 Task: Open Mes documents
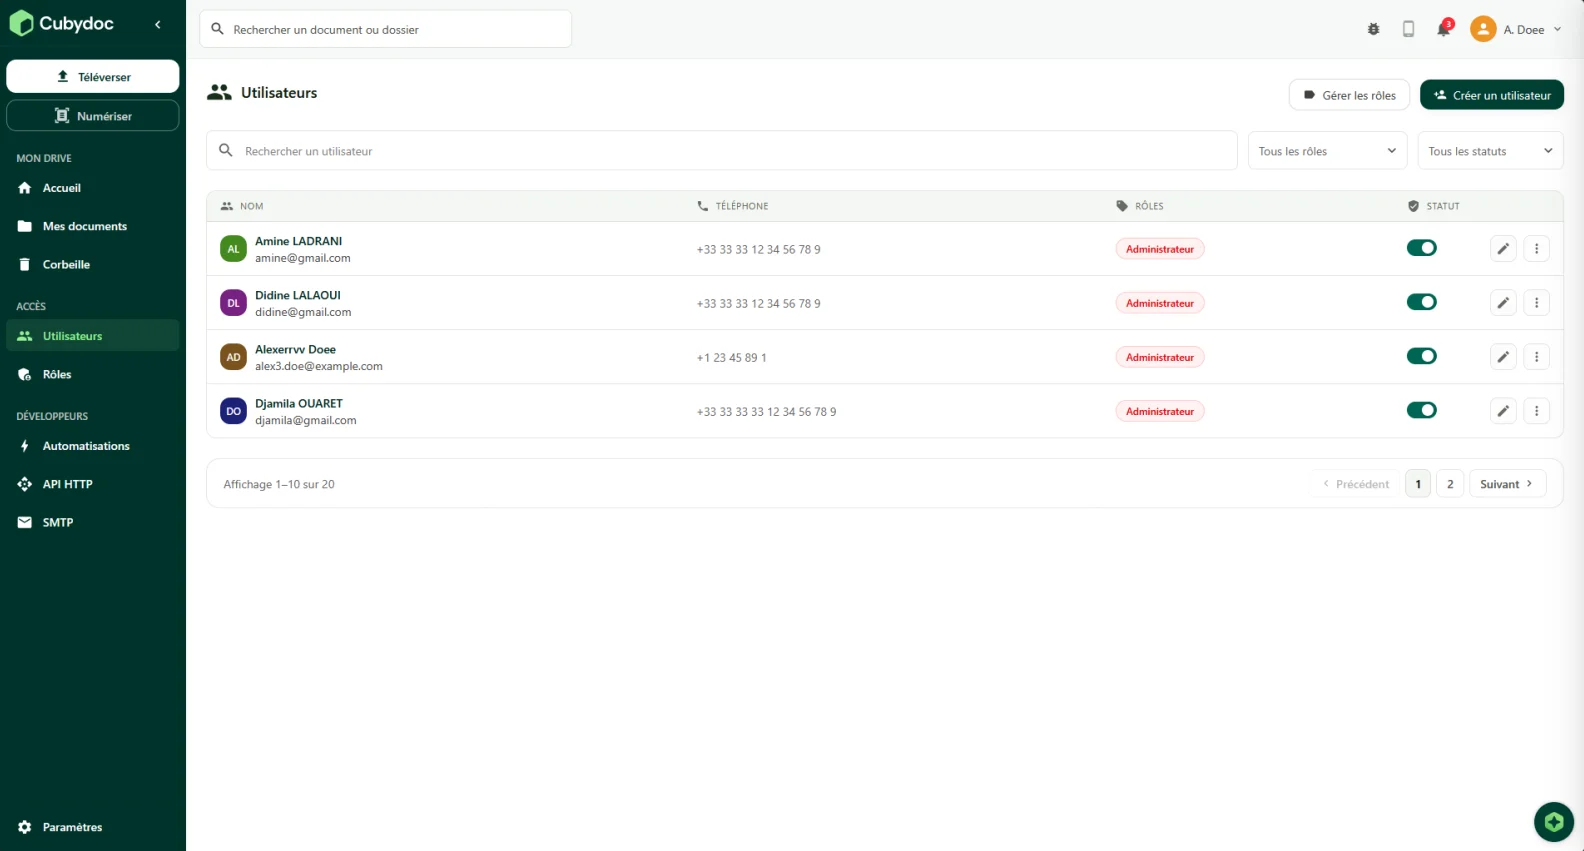tap(93, 226)
